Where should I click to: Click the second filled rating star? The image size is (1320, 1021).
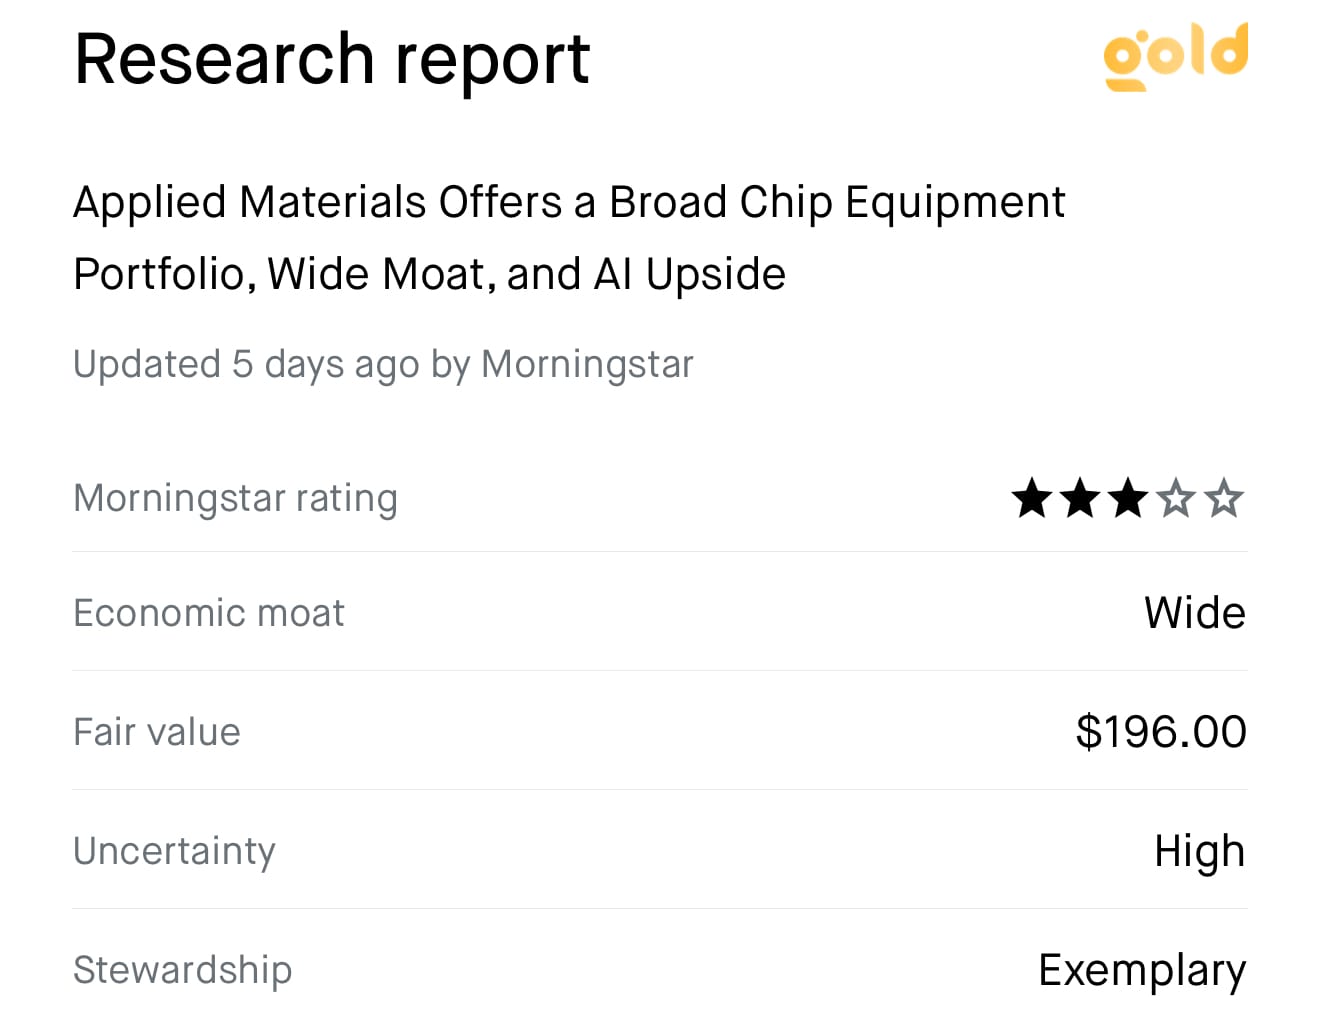1080,498
